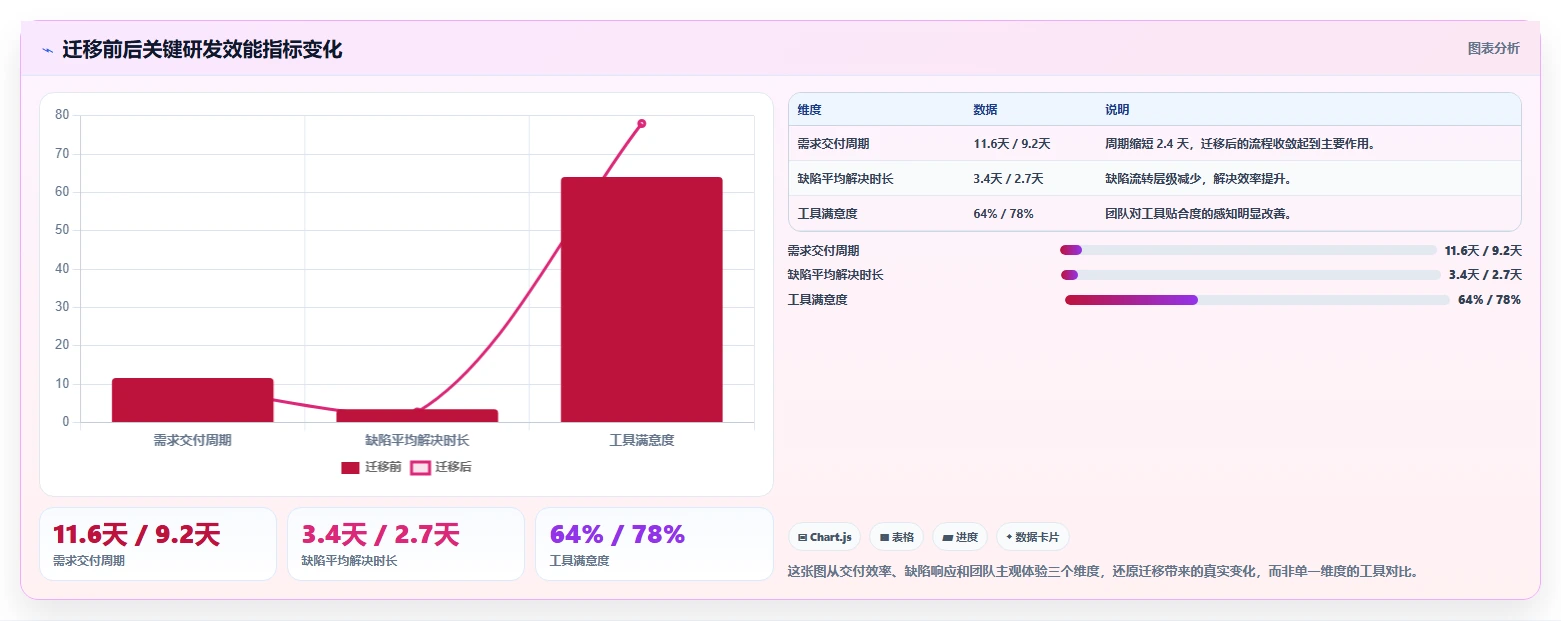Click the 需求交付周期 progress bar
The image size is (1561, 621).
point(1248,250)
